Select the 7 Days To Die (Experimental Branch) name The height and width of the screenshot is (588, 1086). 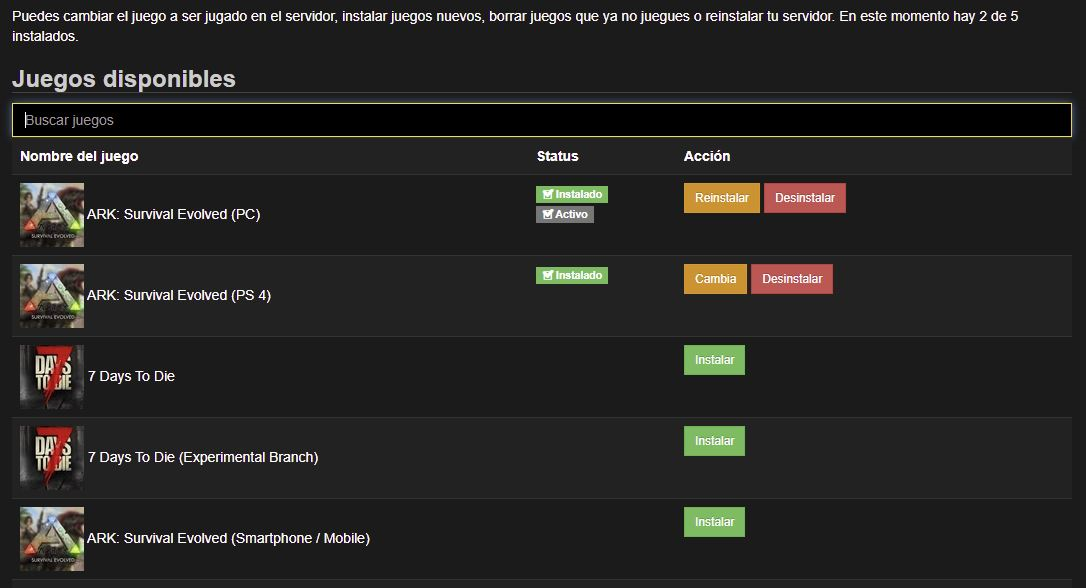(x=203, y=458)
